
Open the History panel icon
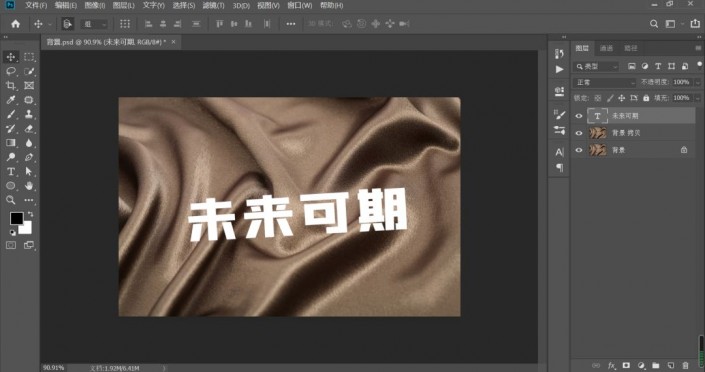[x=559, y=54]
